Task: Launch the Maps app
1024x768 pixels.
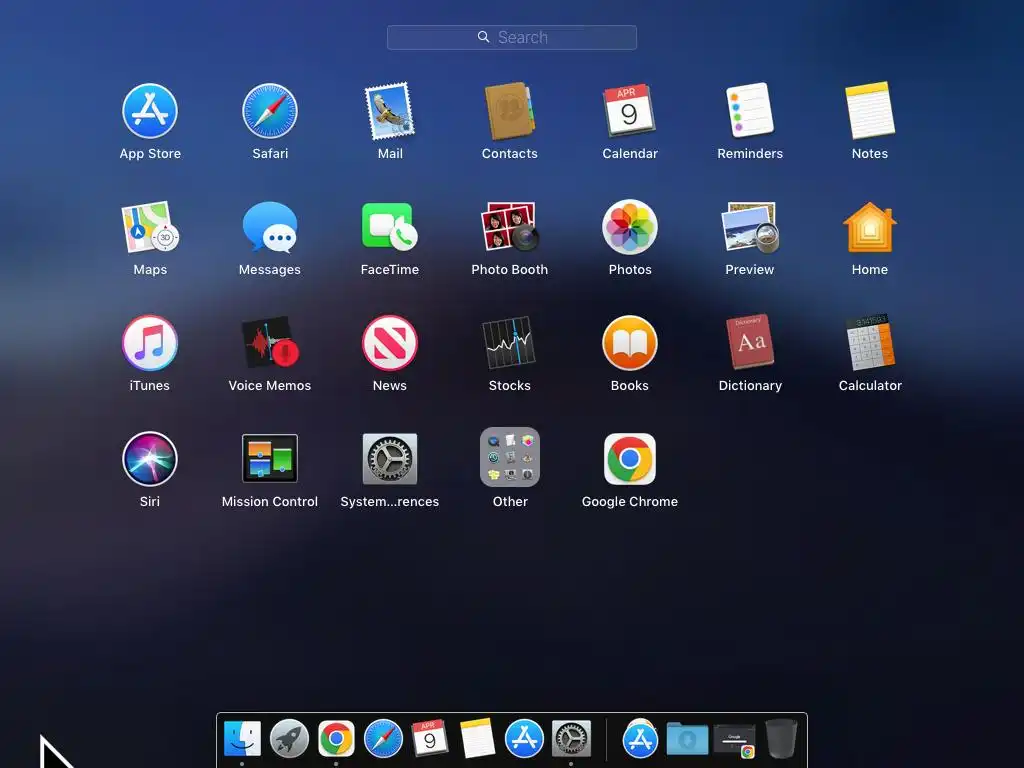Action: click(150, 227)
